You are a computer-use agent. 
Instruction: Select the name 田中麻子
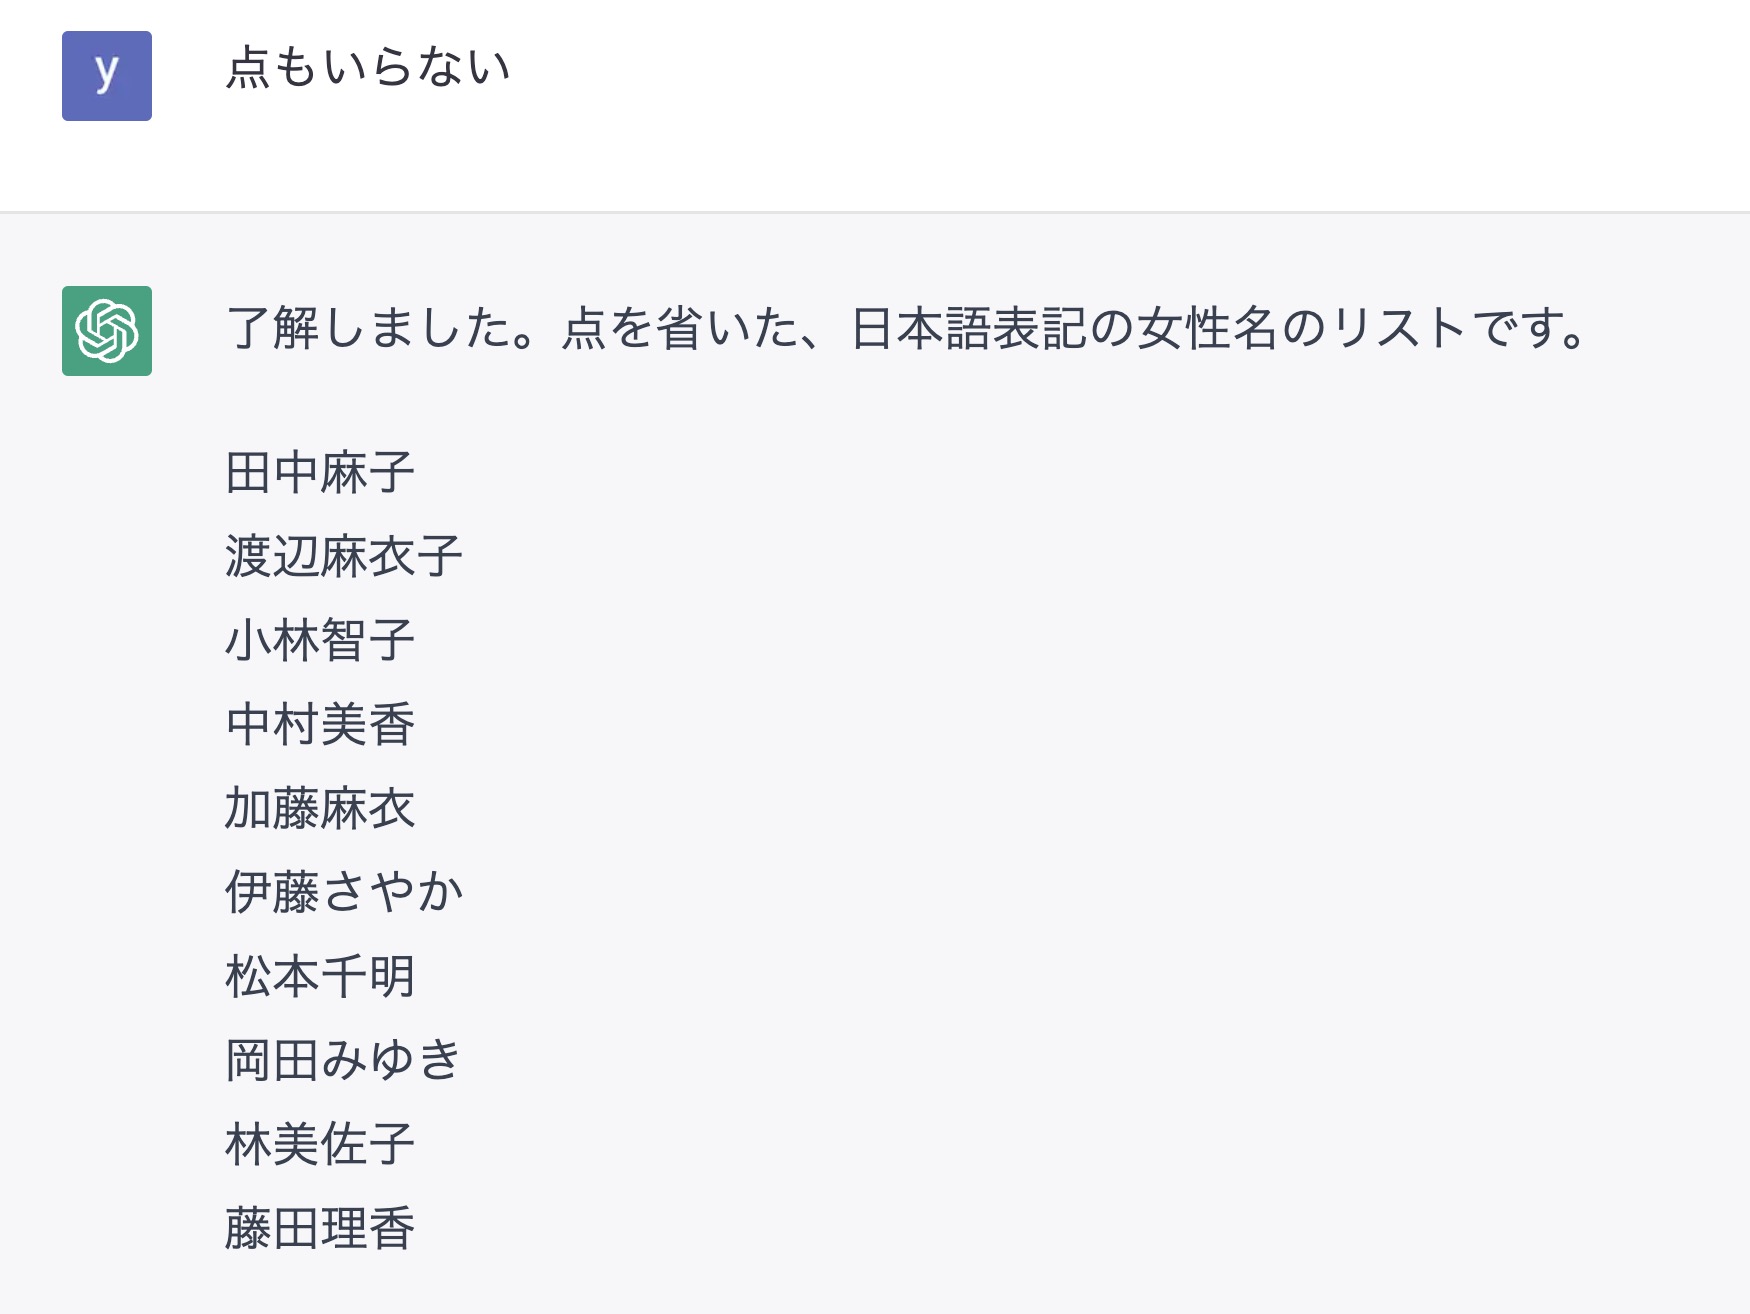pyautogui.click(x=320, y=472)
